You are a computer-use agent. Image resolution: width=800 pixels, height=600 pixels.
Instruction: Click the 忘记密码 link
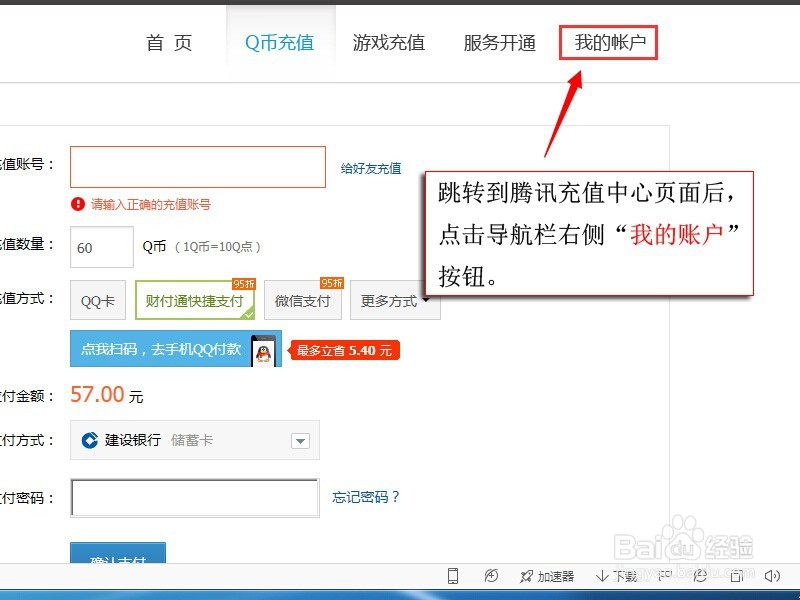tap(363, 497)
